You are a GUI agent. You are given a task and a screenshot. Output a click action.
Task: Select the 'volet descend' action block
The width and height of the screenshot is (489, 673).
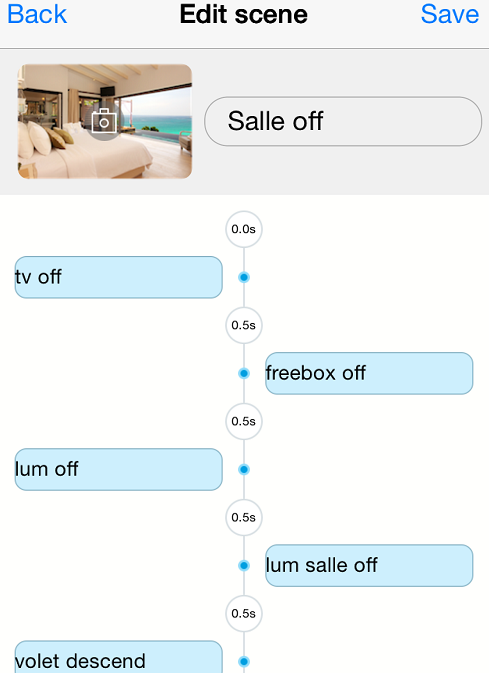[x=118, y=657]
